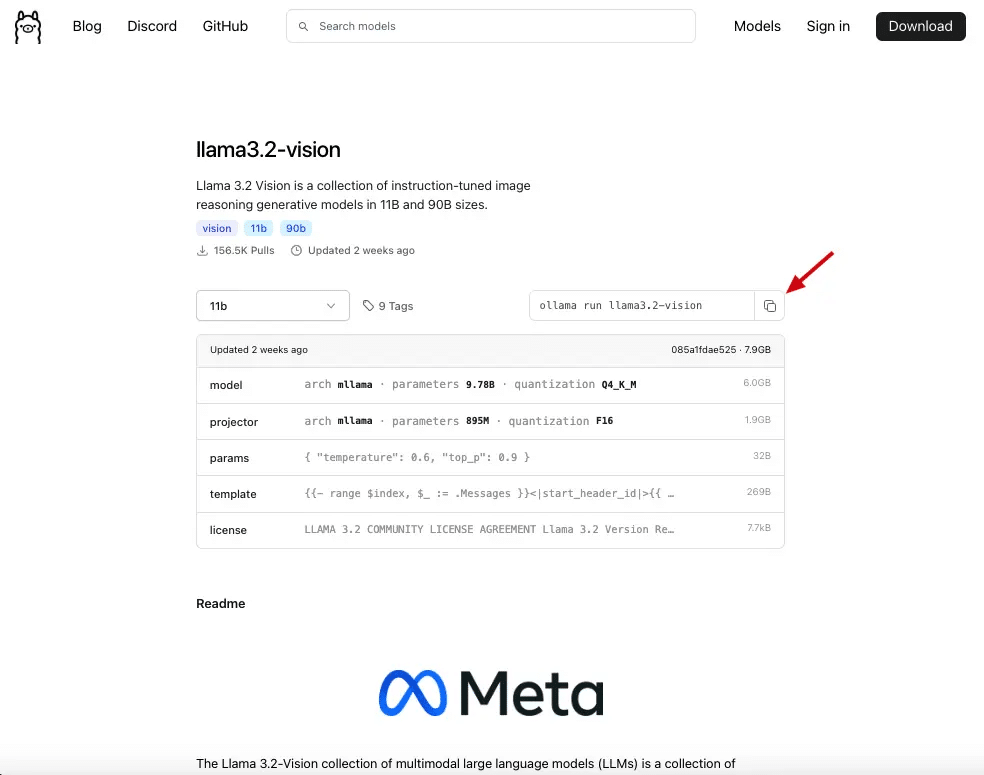Image resolution: width=984 pixels, height=775 pixels.
Task: Click the 7.7kB license size value
Action: coord(759,528)
